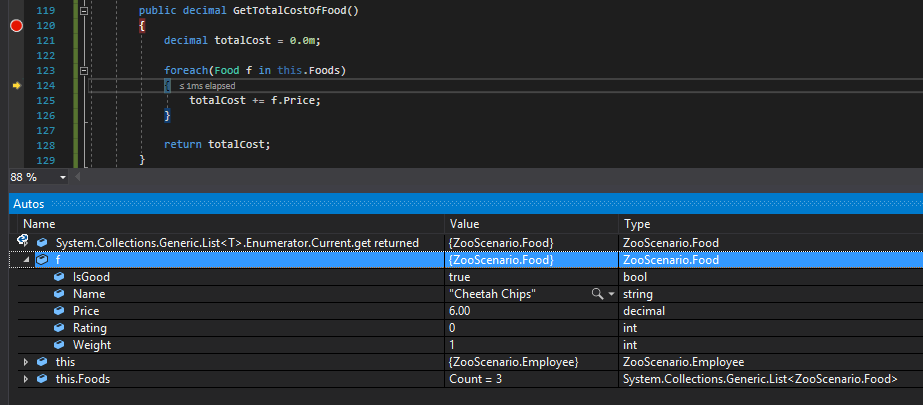923x405 pixels.
Task: Open the text visualizer magnifier icon
Action: [x=597, y=294]
